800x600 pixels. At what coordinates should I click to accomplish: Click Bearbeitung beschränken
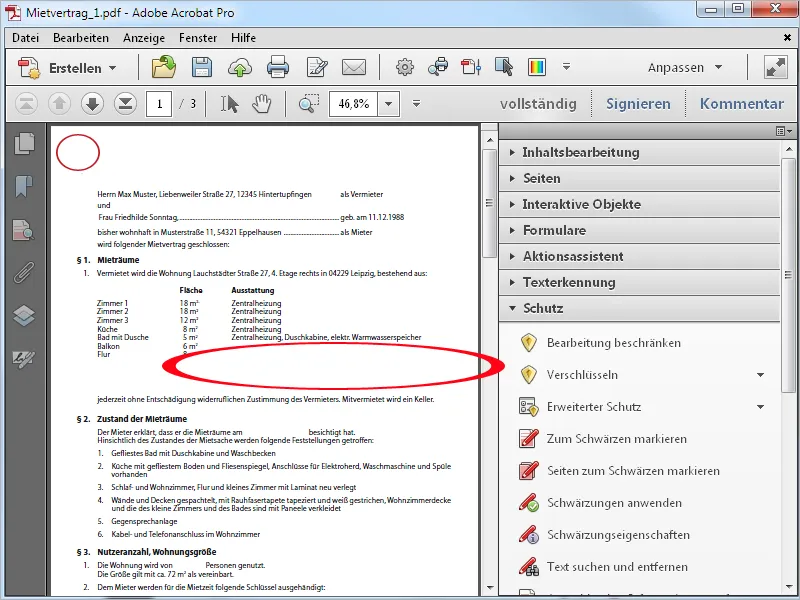613,343
